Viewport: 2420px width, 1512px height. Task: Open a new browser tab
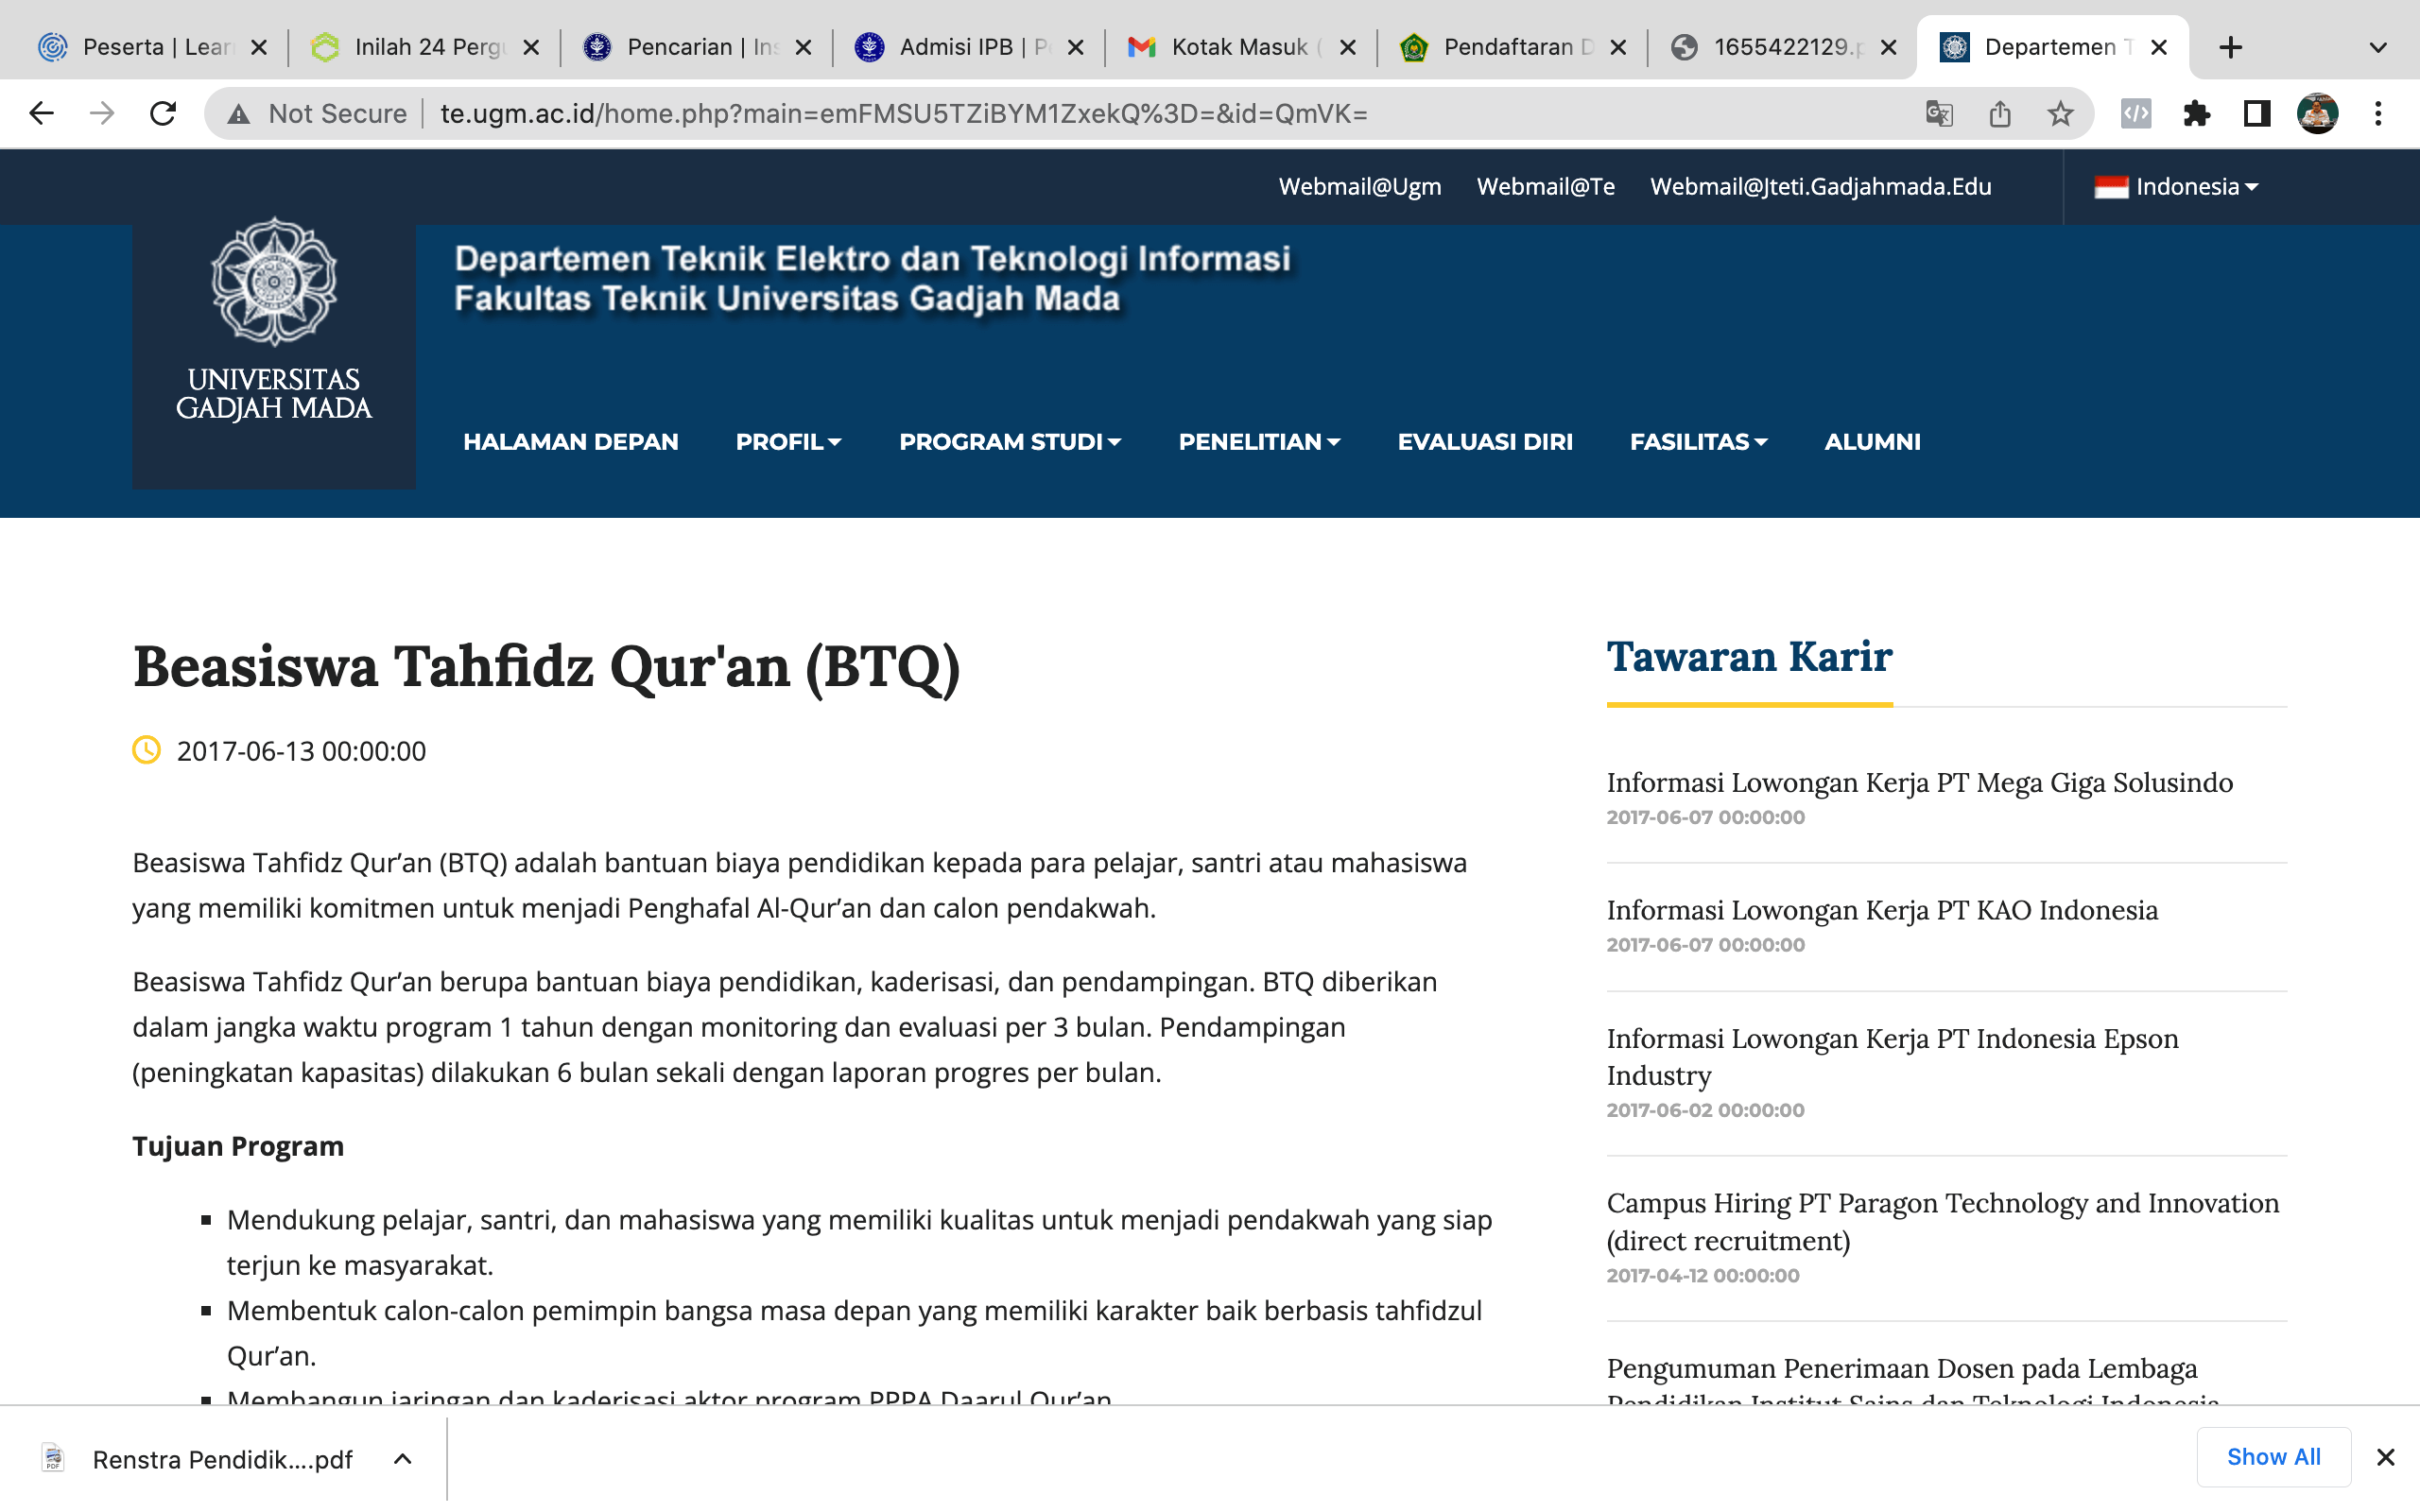coord(2230,47)
